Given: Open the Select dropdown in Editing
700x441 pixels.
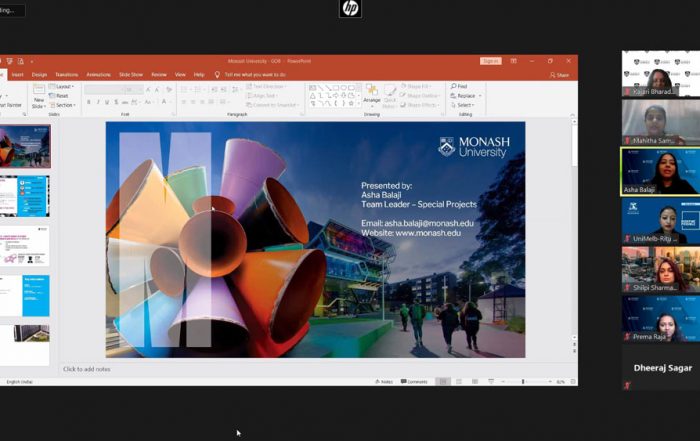Looking at the screenshot, I should tap(462, 105).
